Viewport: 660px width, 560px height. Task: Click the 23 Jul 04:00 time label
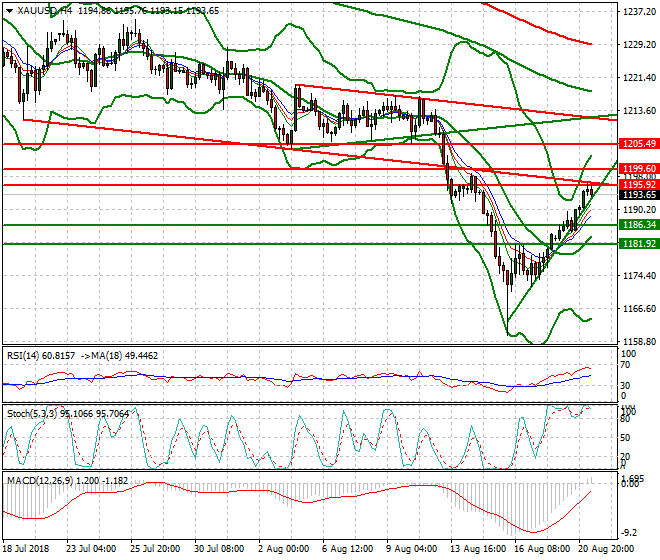(x=91, y=549)
